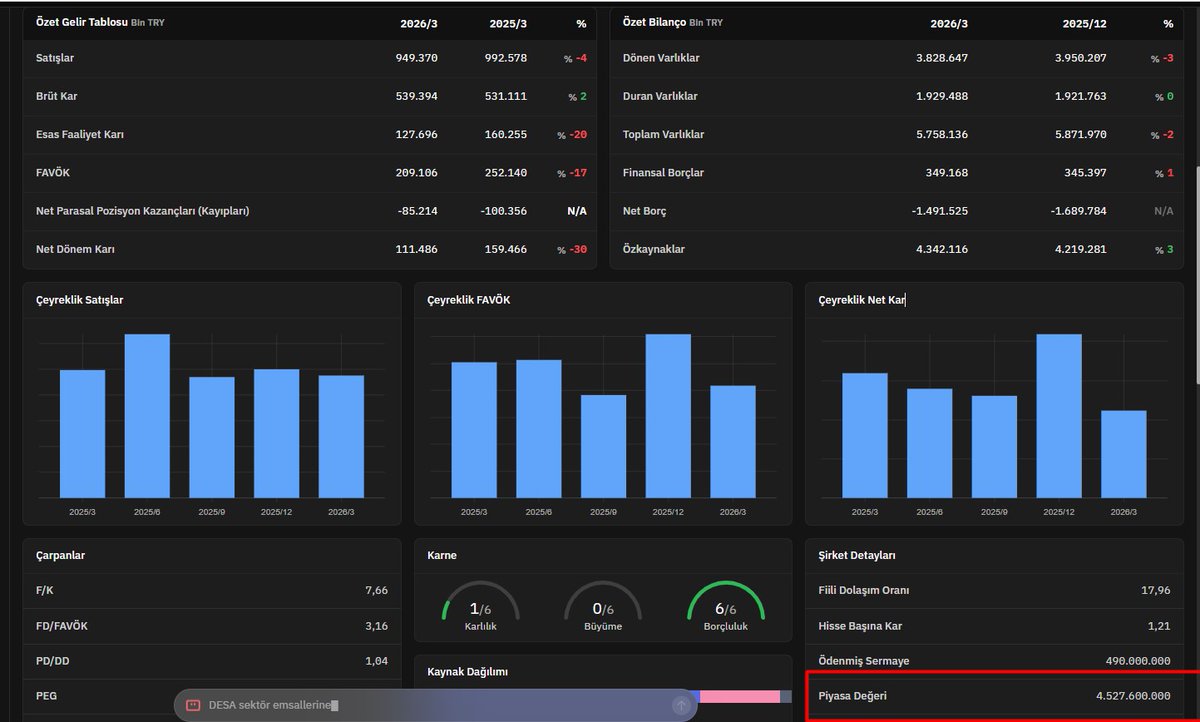
Task: Select the Net Dönem Karı value 111.486
Action: point(417,249)
